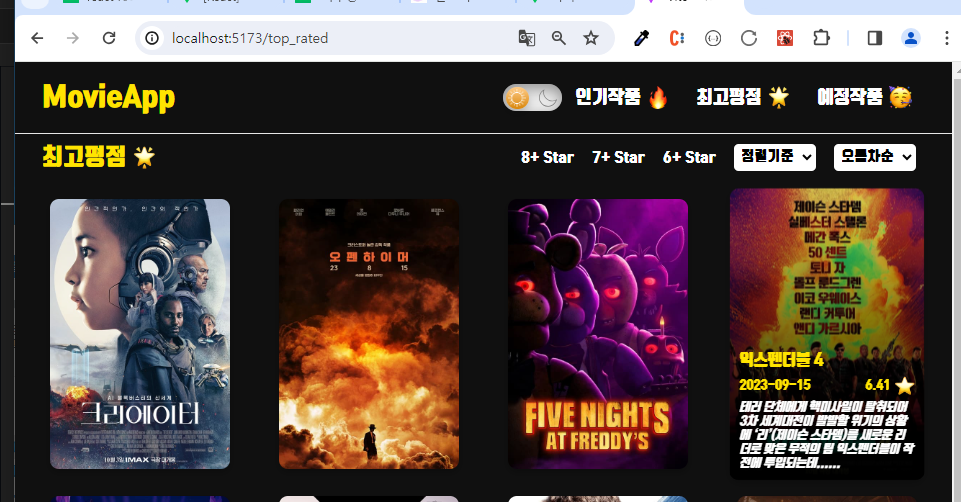Viewport: 961px width, 502px height.
Task: Filter movies by 8+ Star
Action: pos(547,158)
